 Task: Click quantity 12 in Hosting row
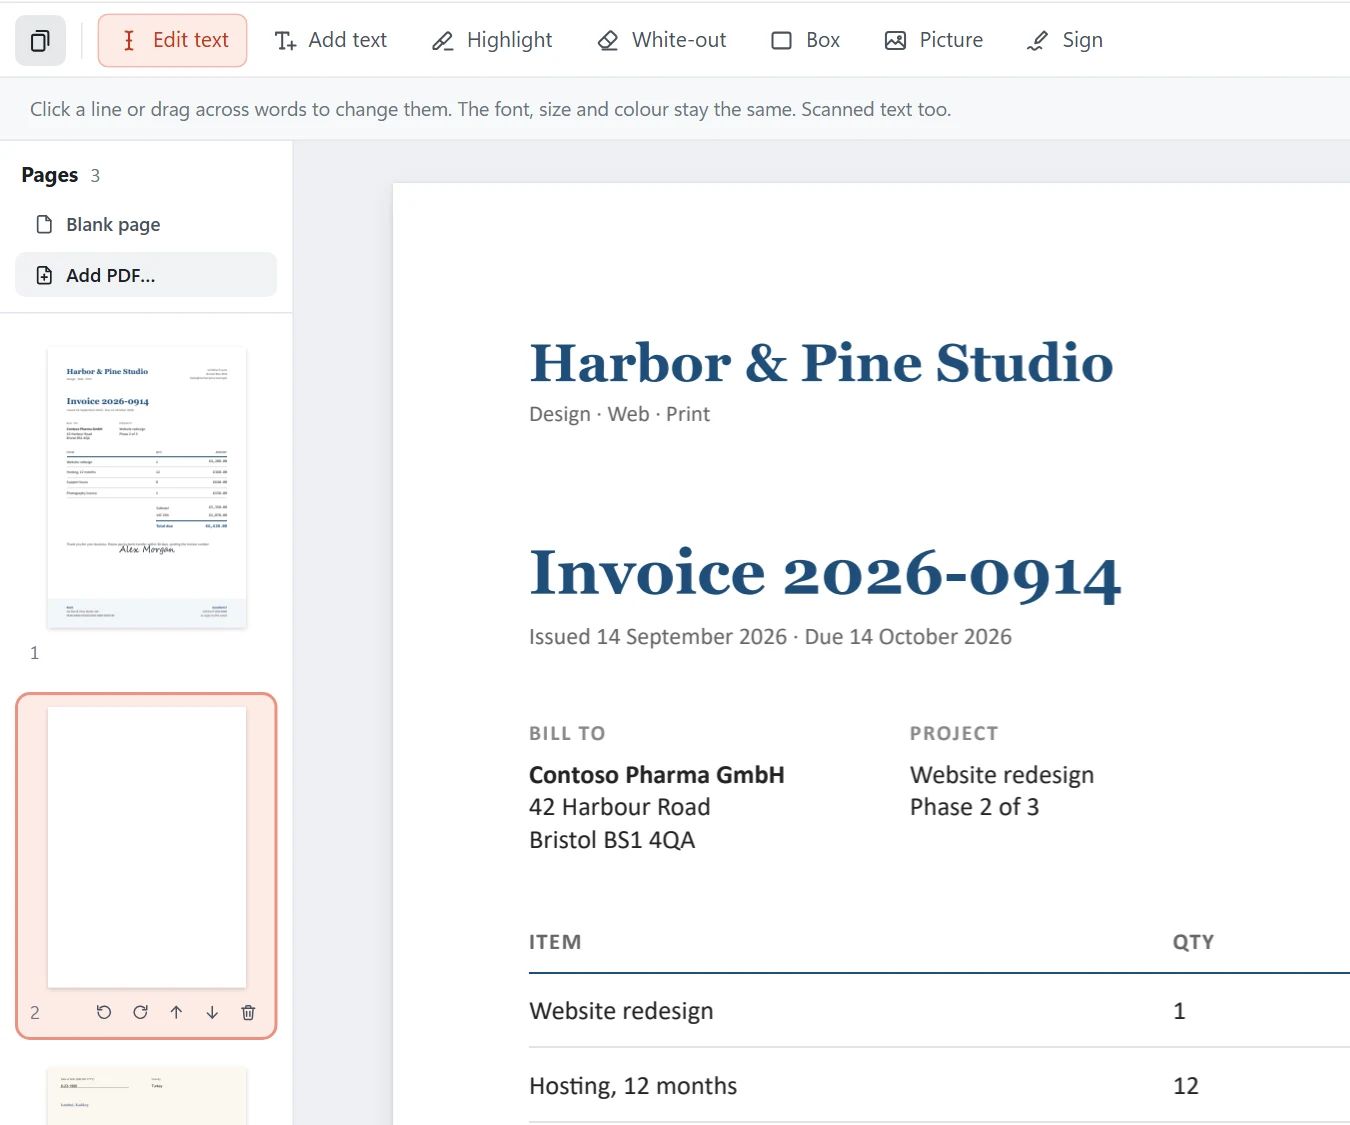coord(1186,1086)
